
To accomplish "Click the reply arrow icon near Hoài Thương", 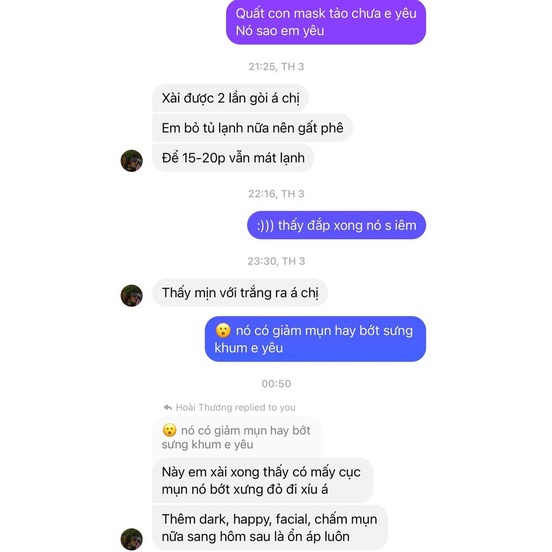I will coord(168,407).
